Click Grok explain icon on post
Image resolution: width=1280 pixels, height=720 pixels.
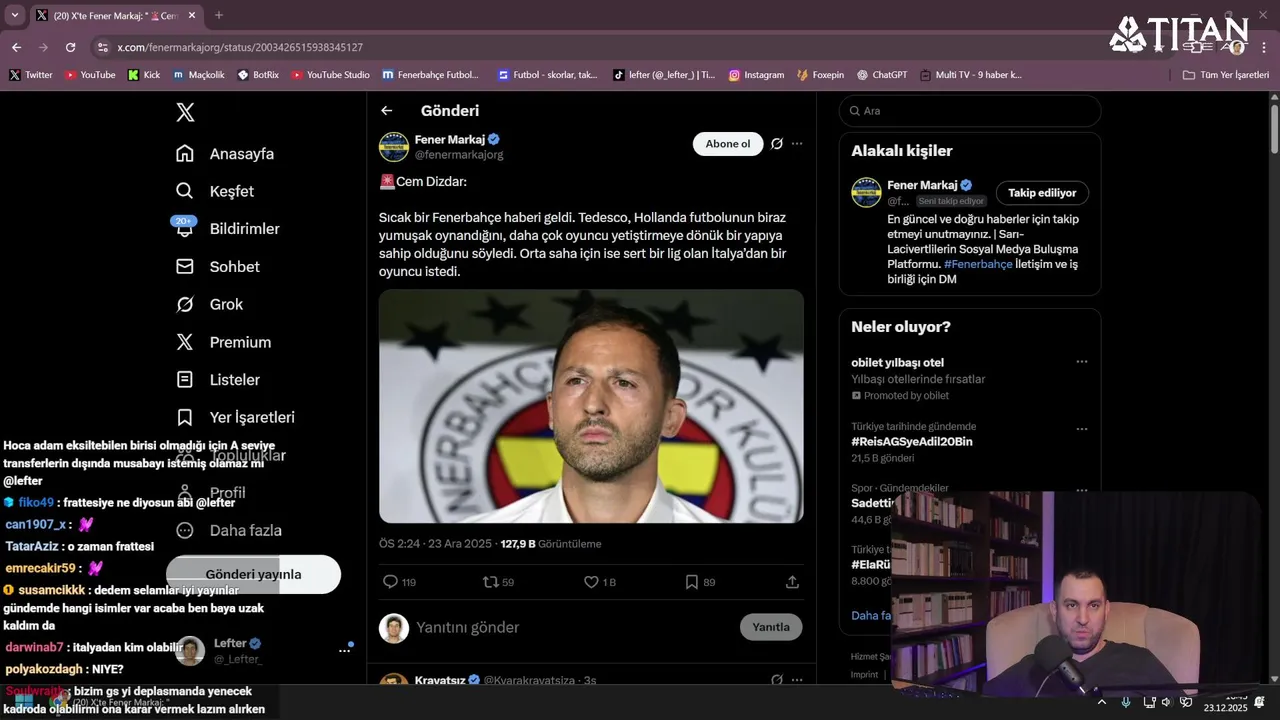pyautogui.click(x=777, y=144)
